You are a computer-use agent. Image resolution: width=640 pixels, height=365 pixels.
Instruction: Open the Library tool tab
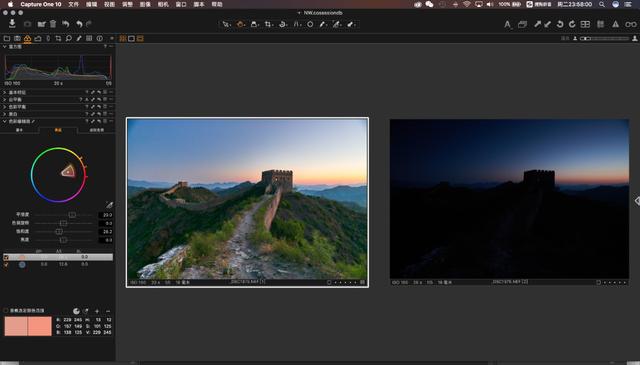click(x=7, y=38)
